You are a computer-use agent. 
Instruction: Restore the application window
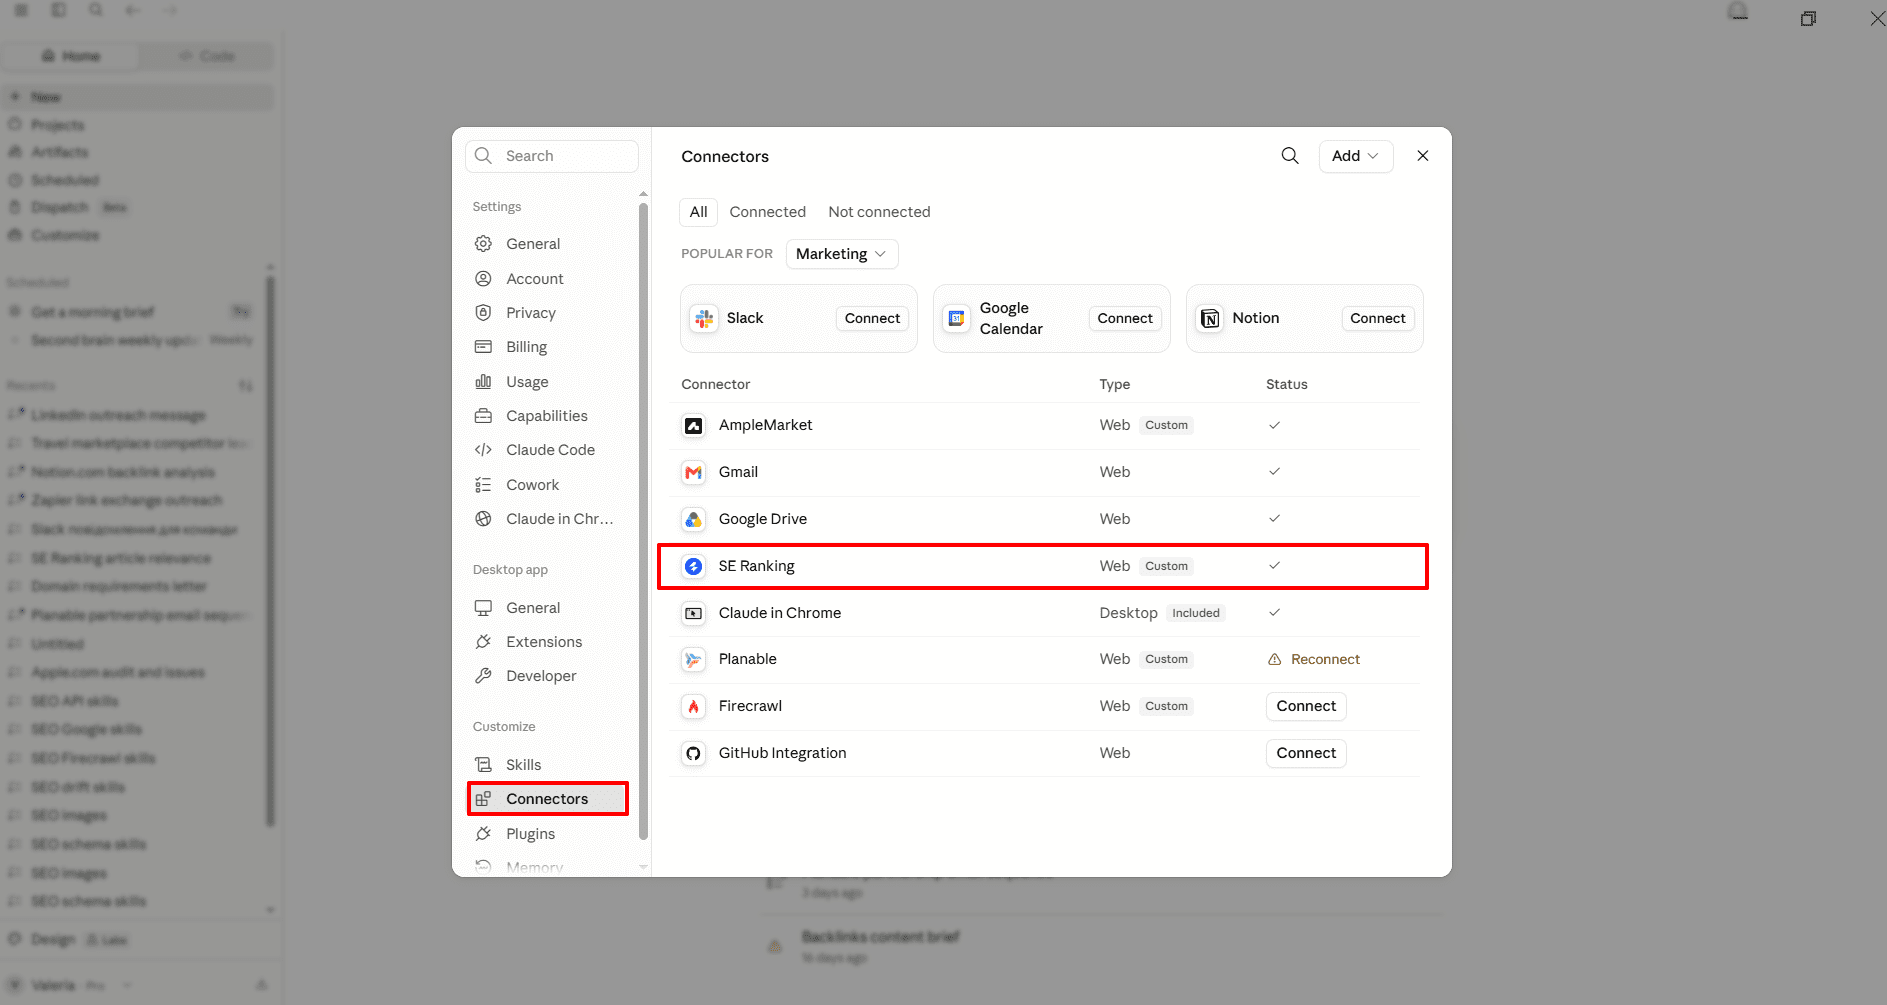1808,18
